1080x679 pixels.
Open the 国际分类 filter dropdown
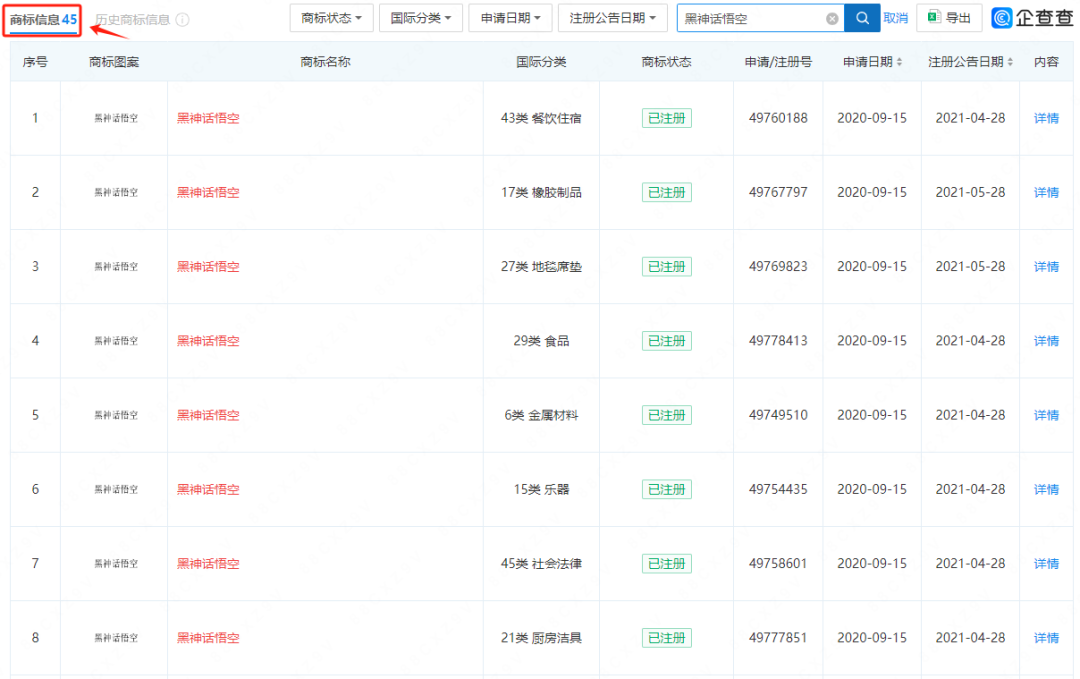coord(420,18)
